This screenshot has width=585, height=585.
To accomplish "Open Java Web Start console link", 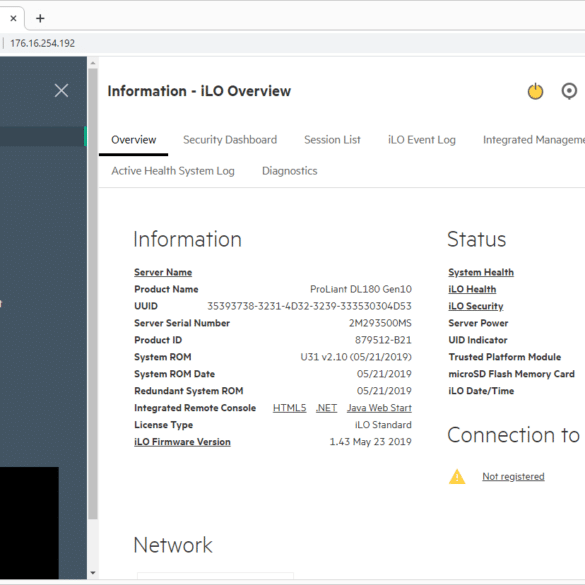I will 379,408.
